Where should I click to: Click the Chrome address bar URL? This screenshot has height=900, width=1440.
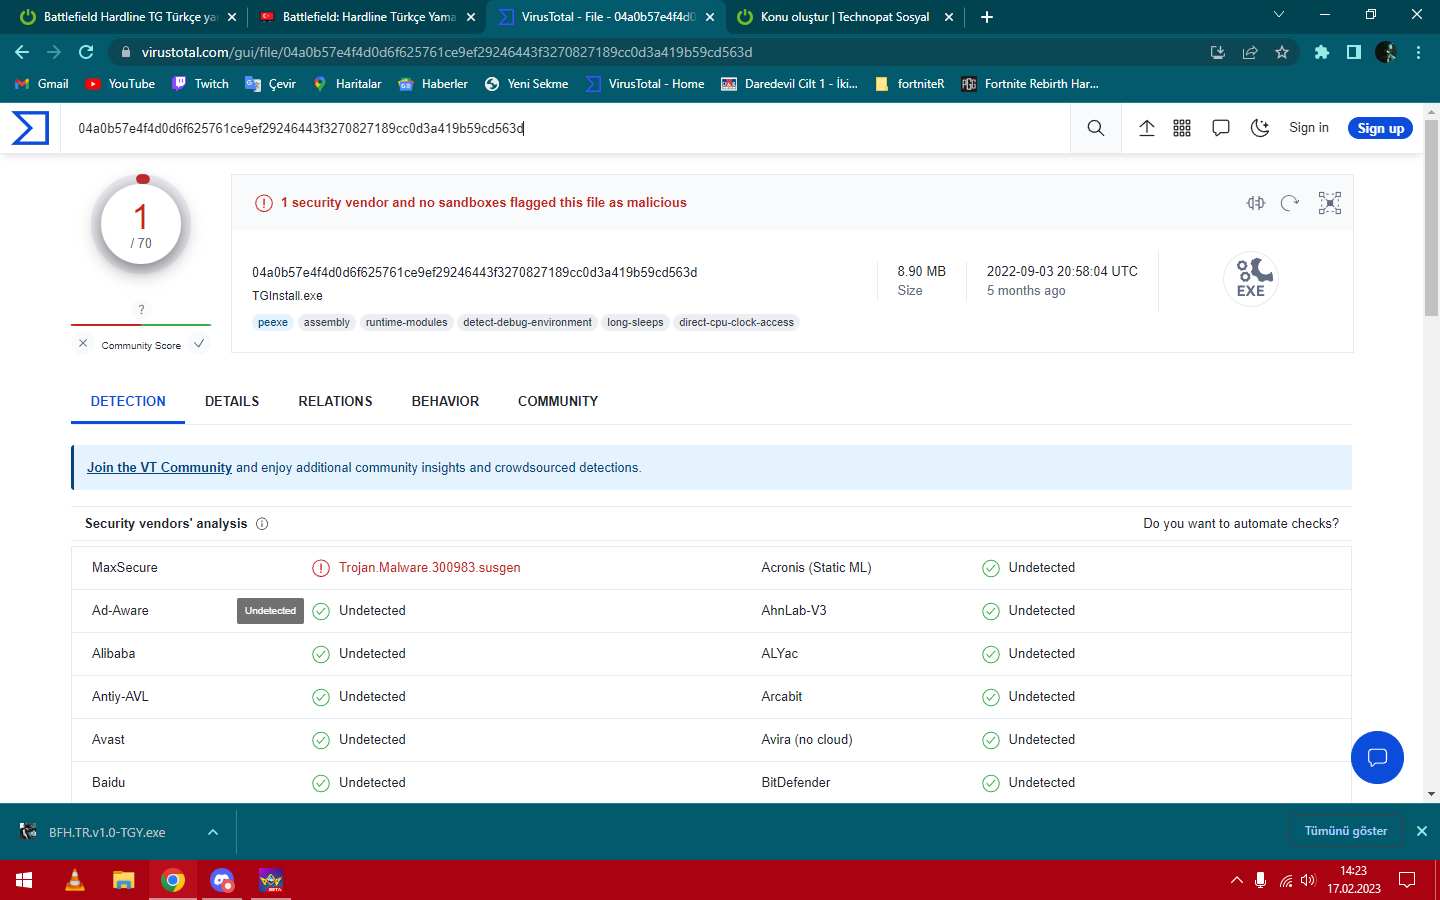447,52
